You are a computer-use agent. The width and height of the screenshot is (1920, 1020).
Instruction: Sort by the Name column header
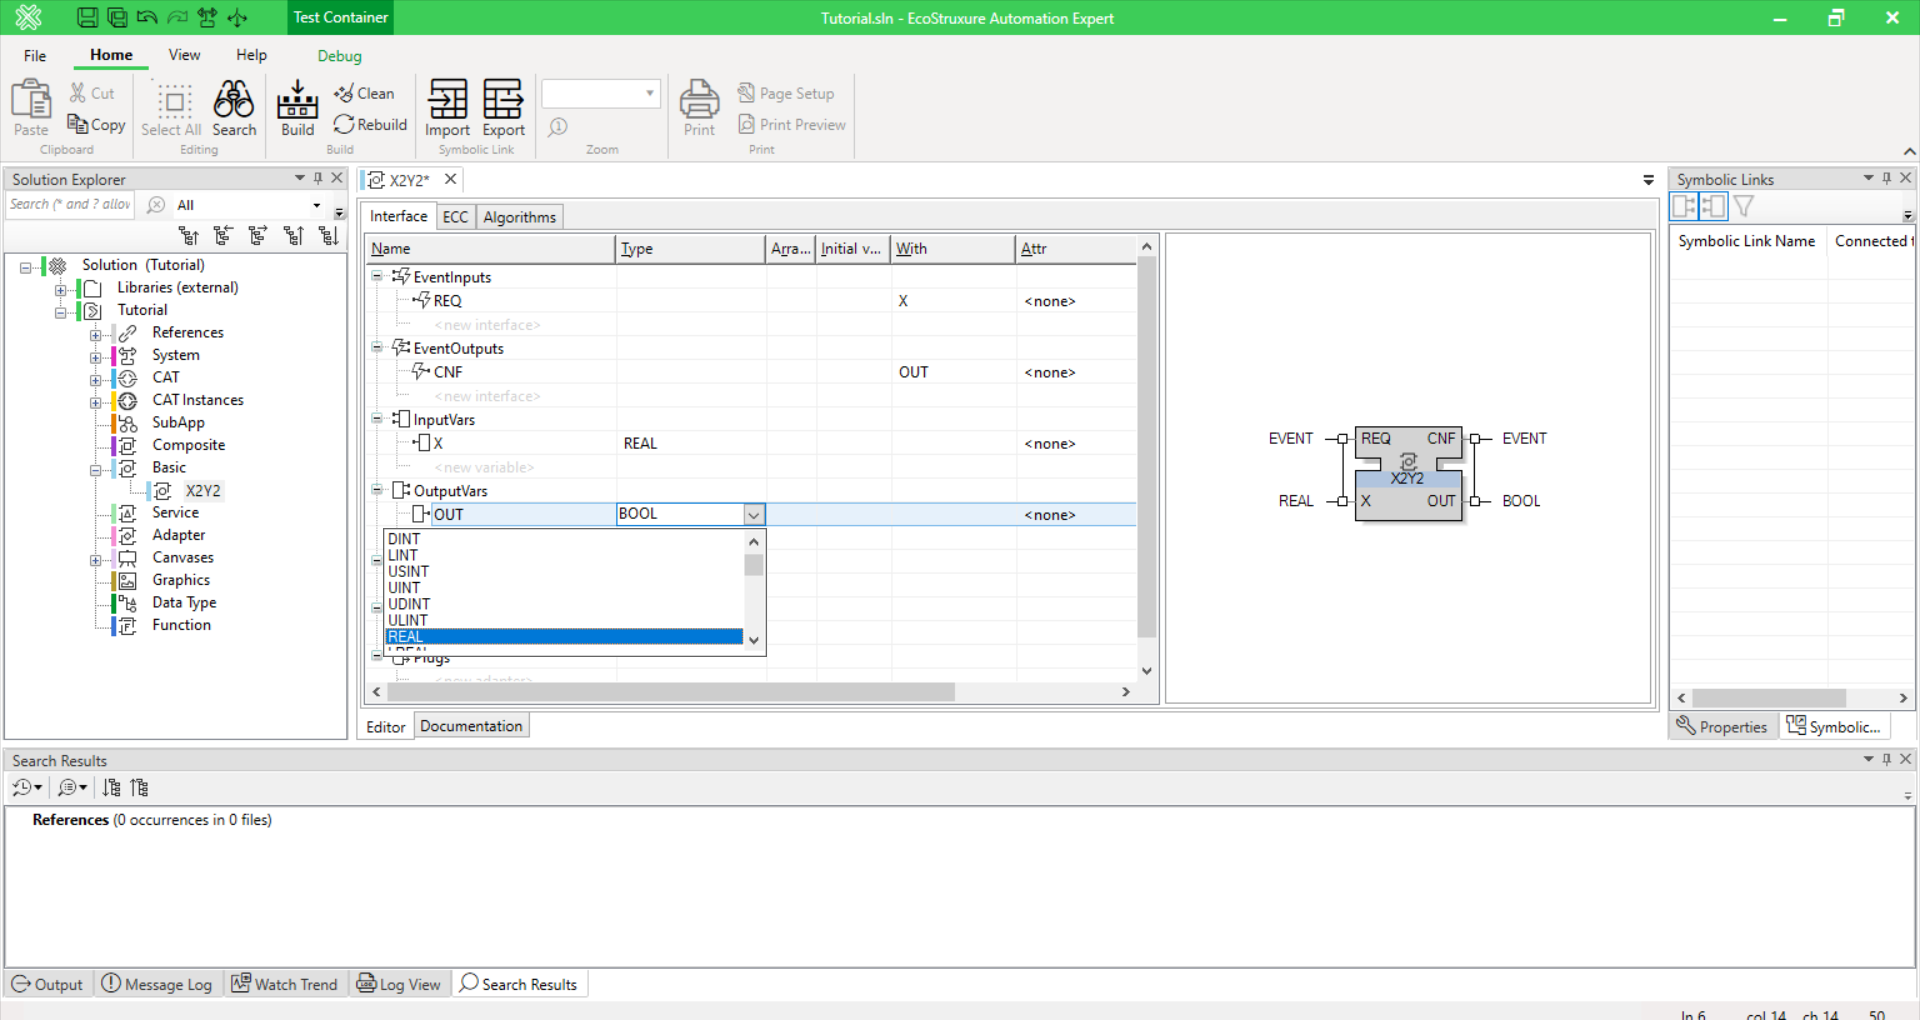coord(490,249)
